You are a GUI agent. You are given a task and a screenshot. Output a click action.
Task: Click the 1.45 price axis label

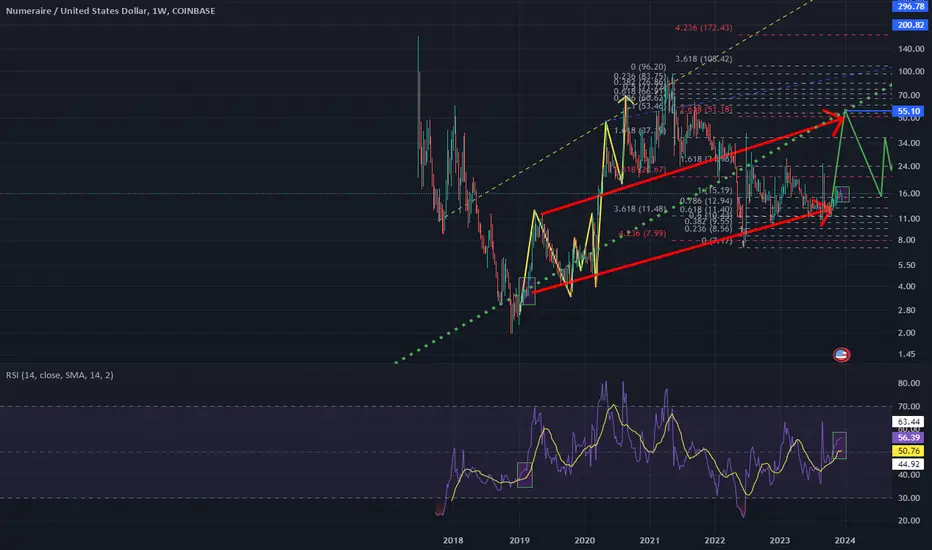pos(907,354)
